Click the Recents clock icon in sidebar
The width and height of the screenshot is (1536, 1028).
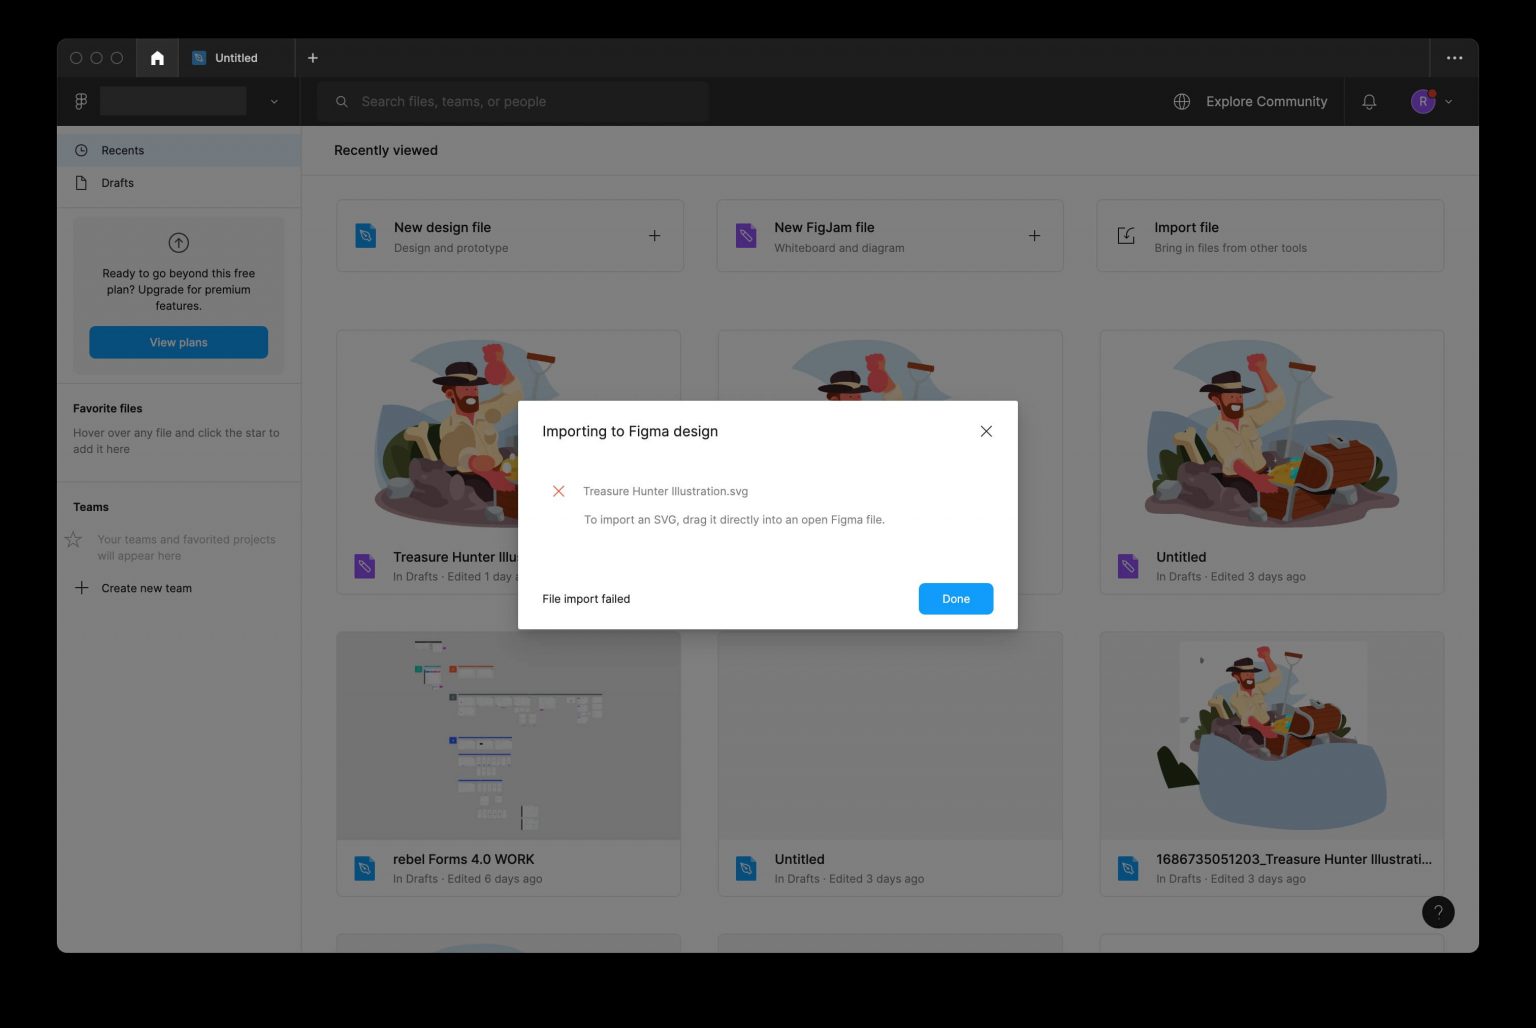(x=81, y=150)
